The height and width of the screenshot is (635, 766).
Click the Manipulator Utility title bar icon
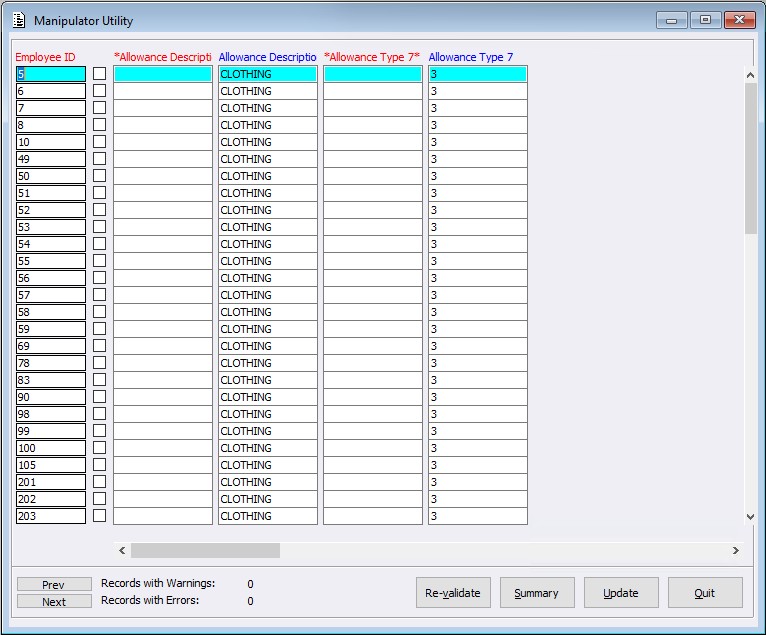coord(18,20)
